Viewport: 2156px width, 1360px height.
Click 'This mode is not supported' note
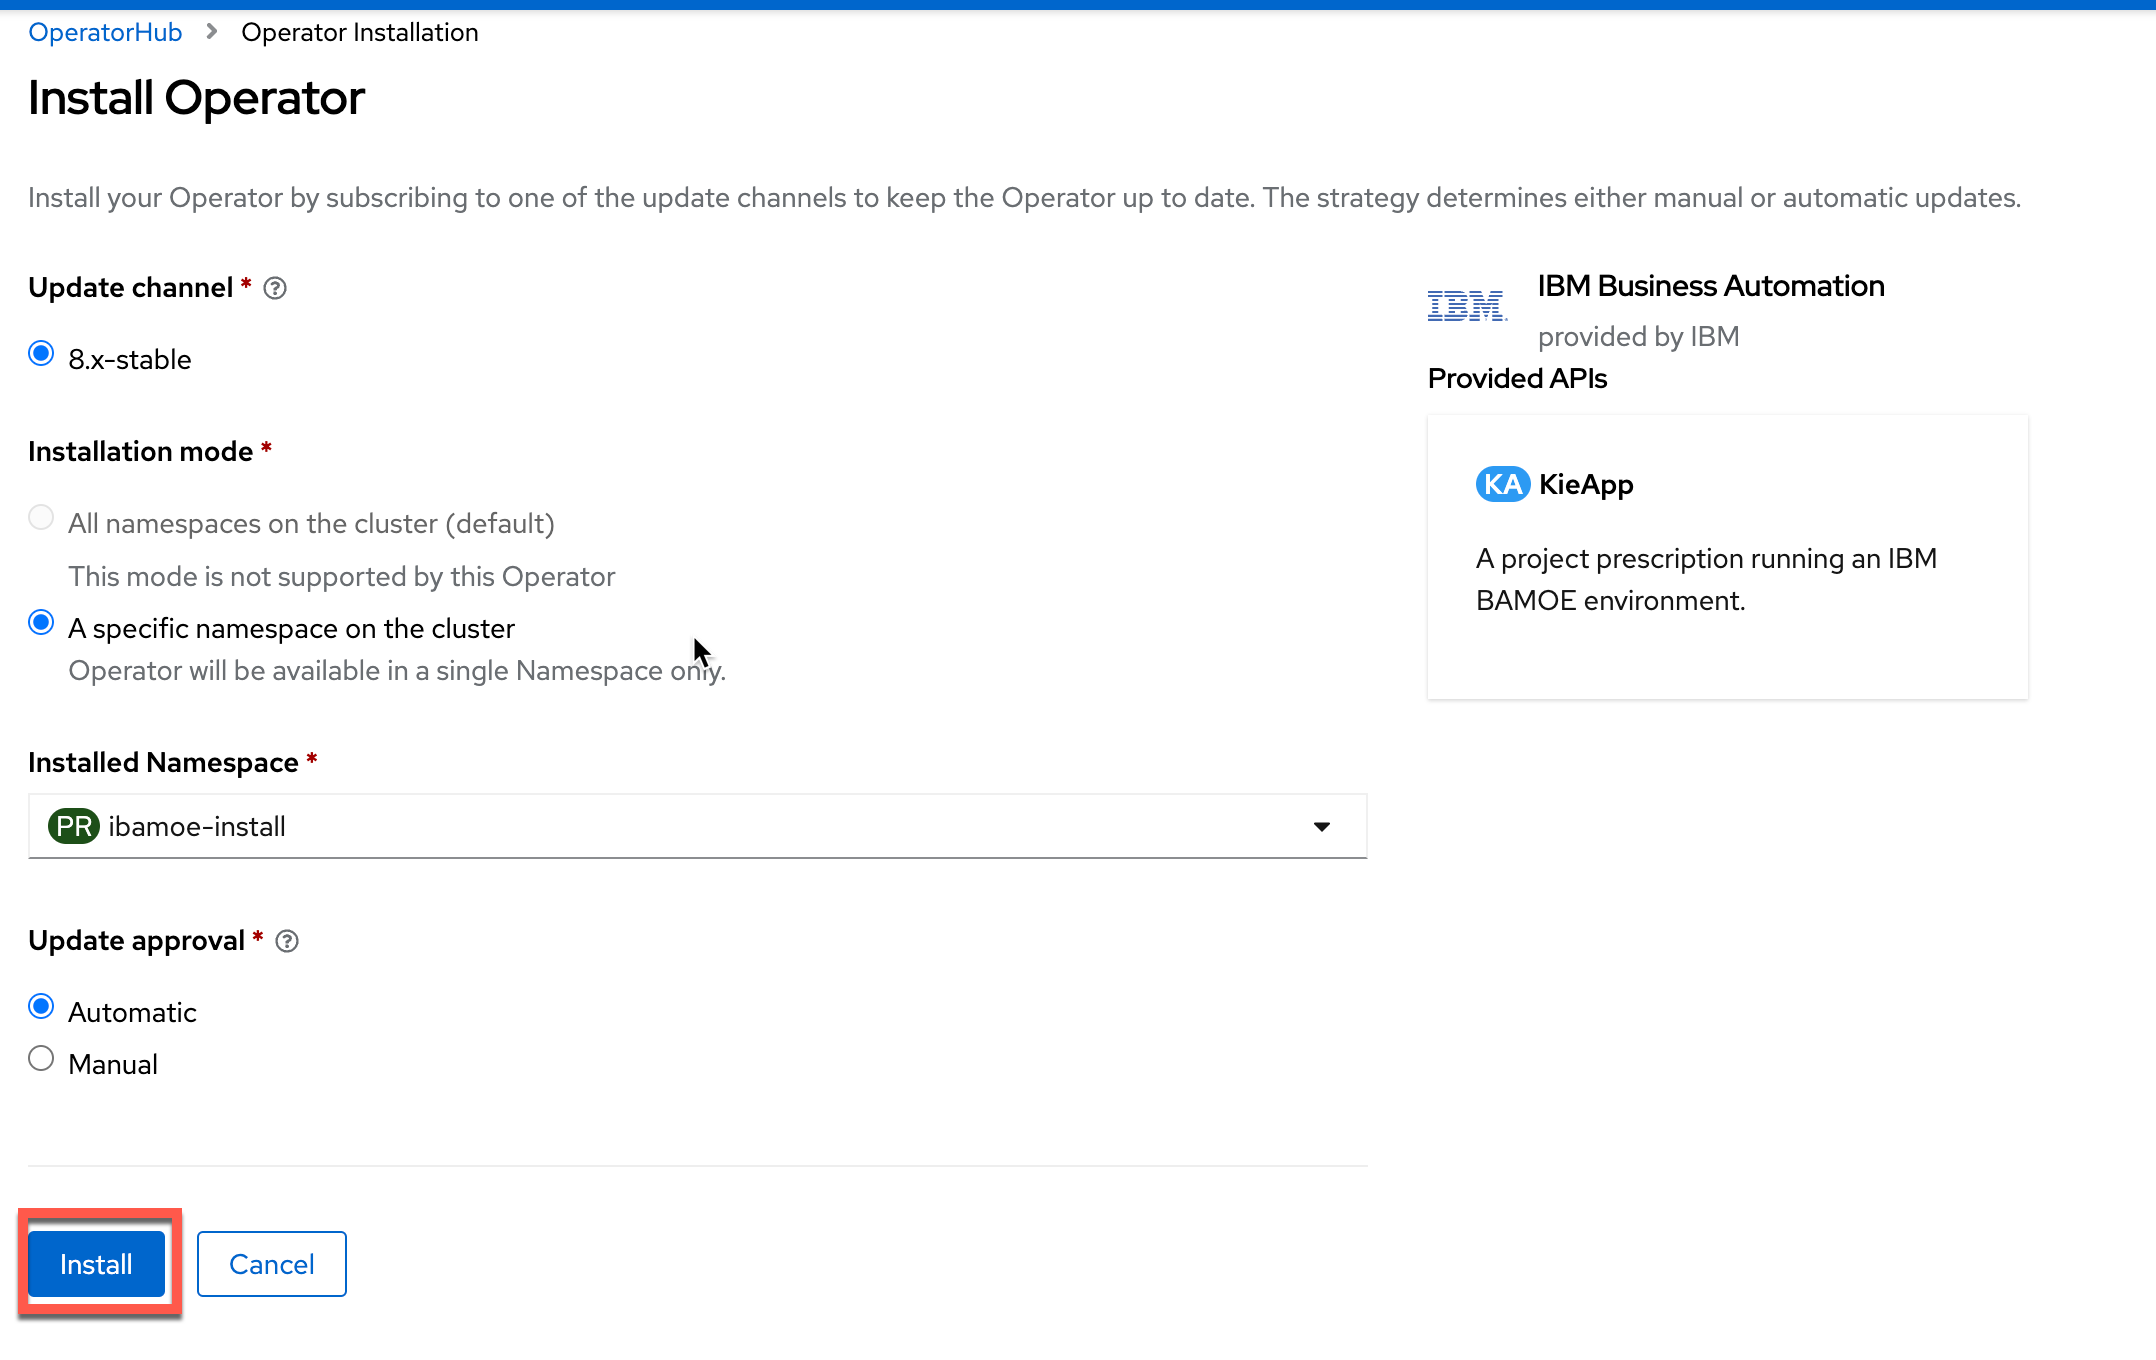341,577
